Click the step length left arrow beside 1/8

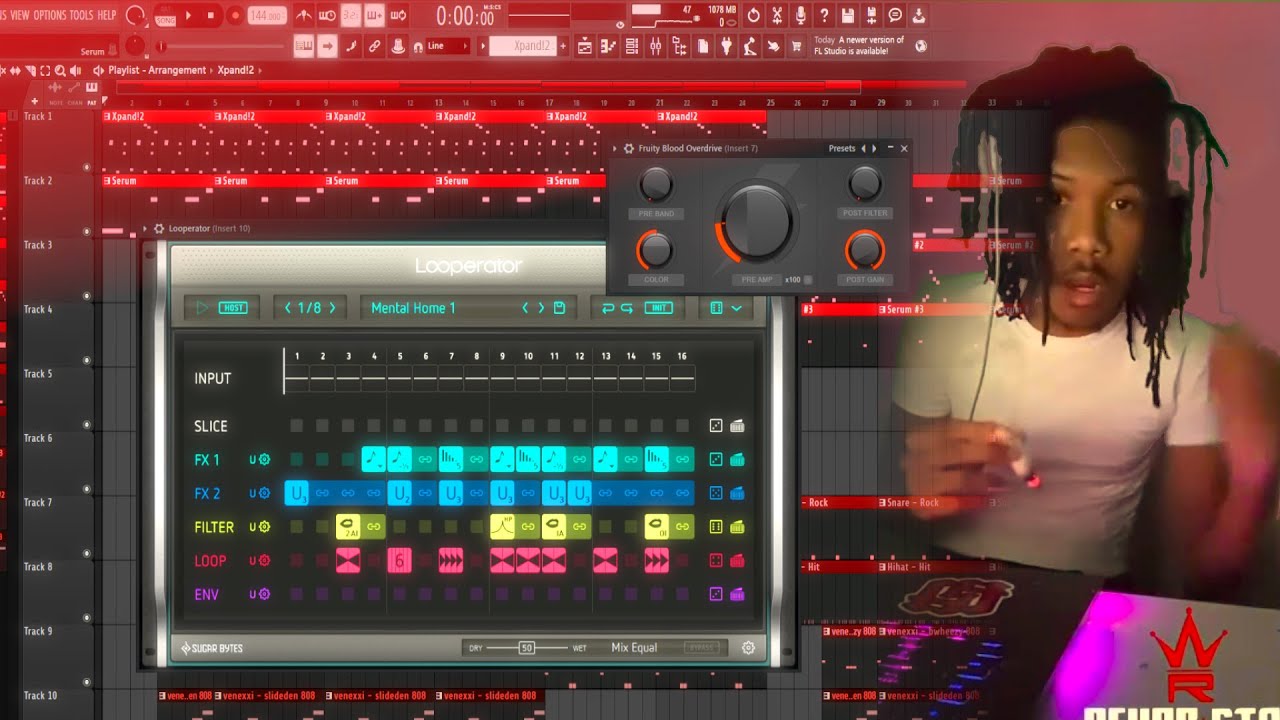[288, 308]
